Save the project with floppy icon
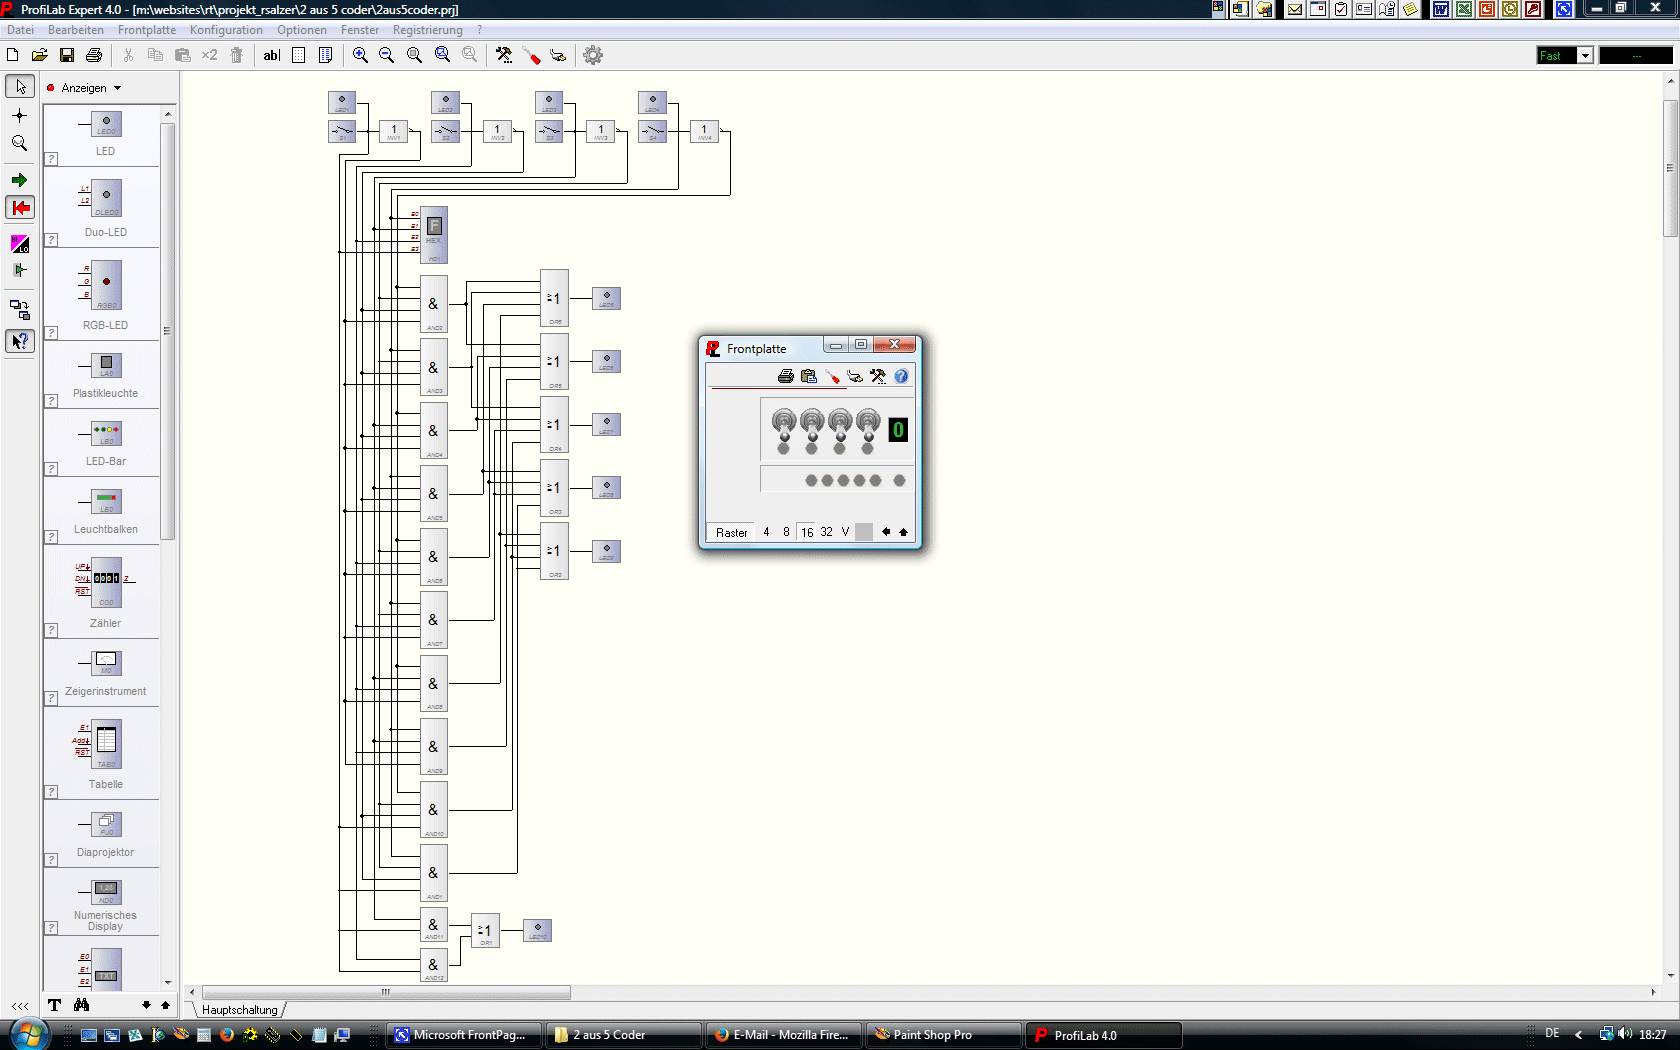This screenshot has width=1680, height=1050. [x=67, y=55]
